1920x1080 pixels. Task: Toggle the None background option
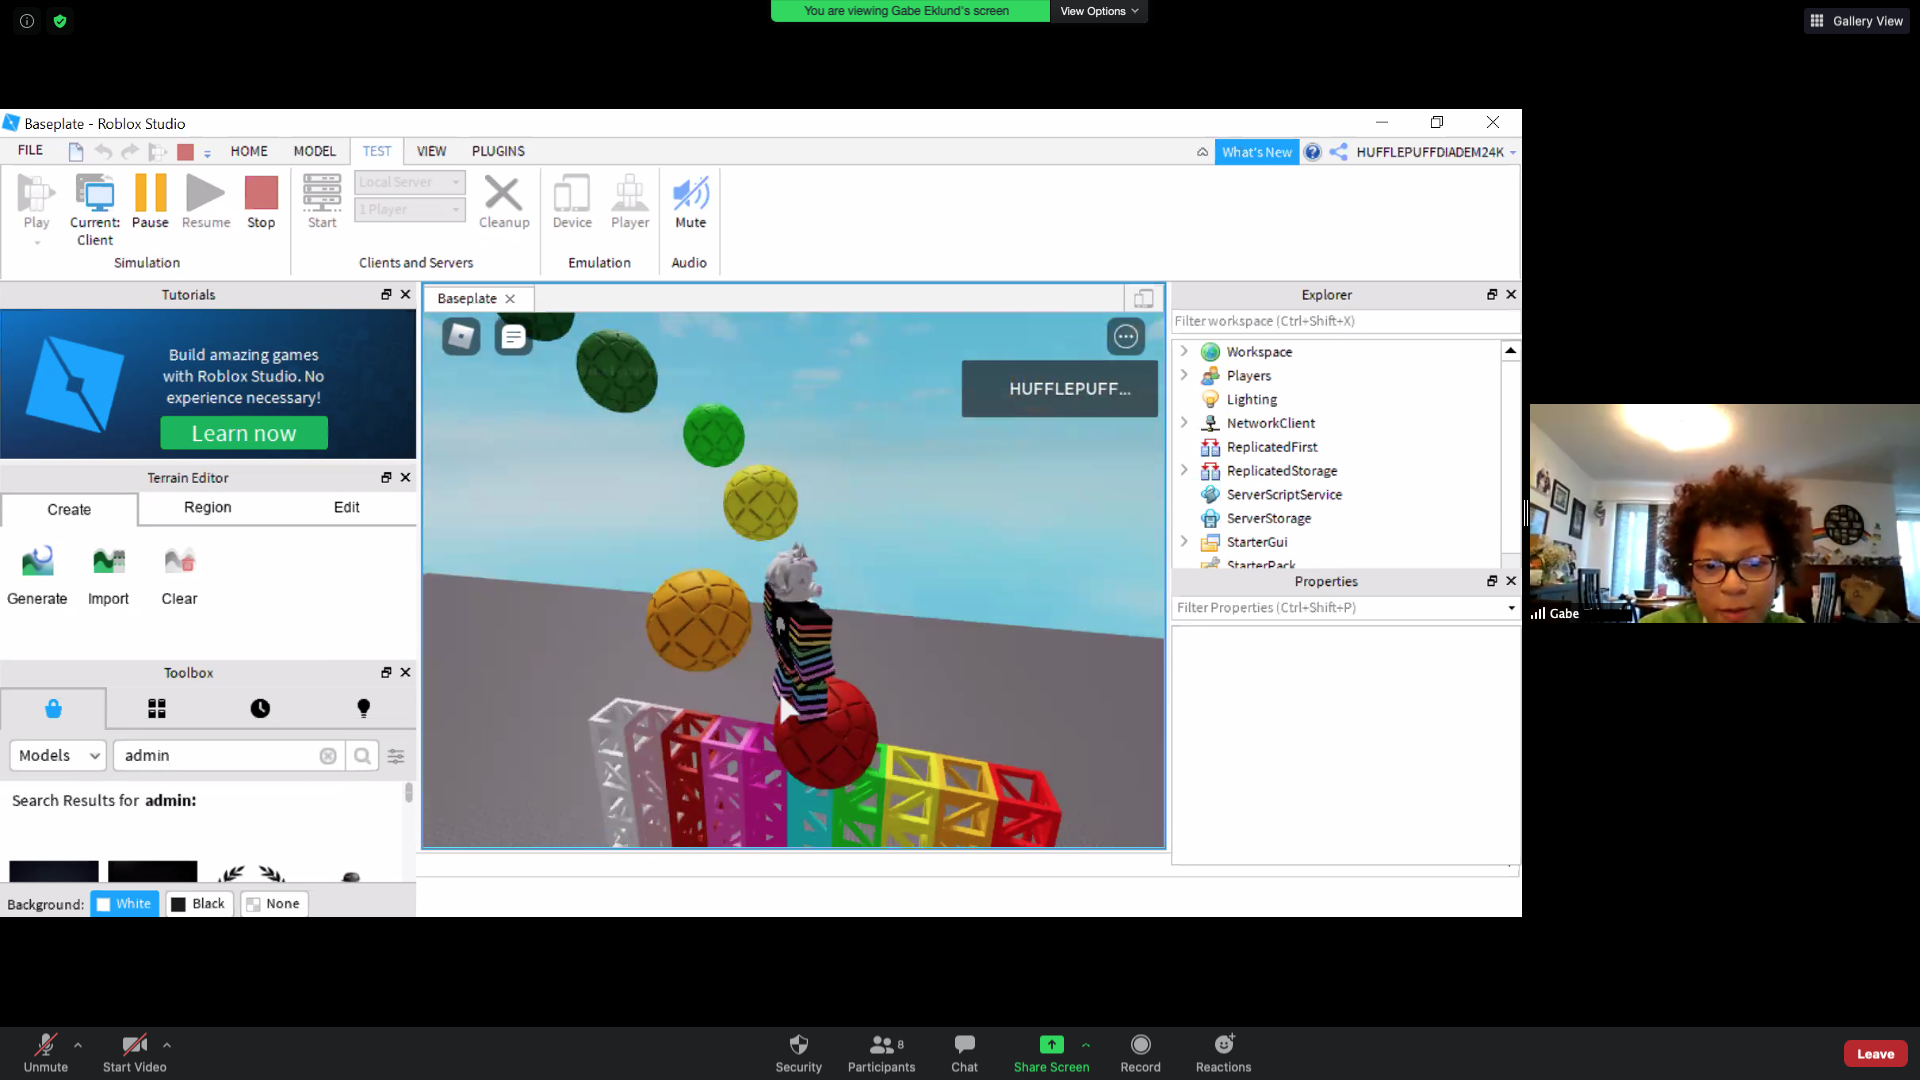coord(273,903)
